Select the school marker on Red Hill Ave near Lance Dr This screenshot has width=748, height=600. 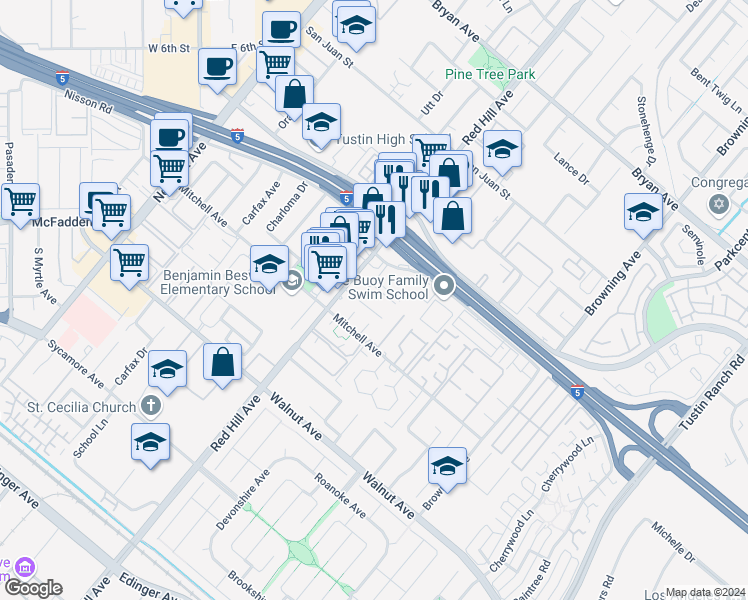click(x=502, y=152)
